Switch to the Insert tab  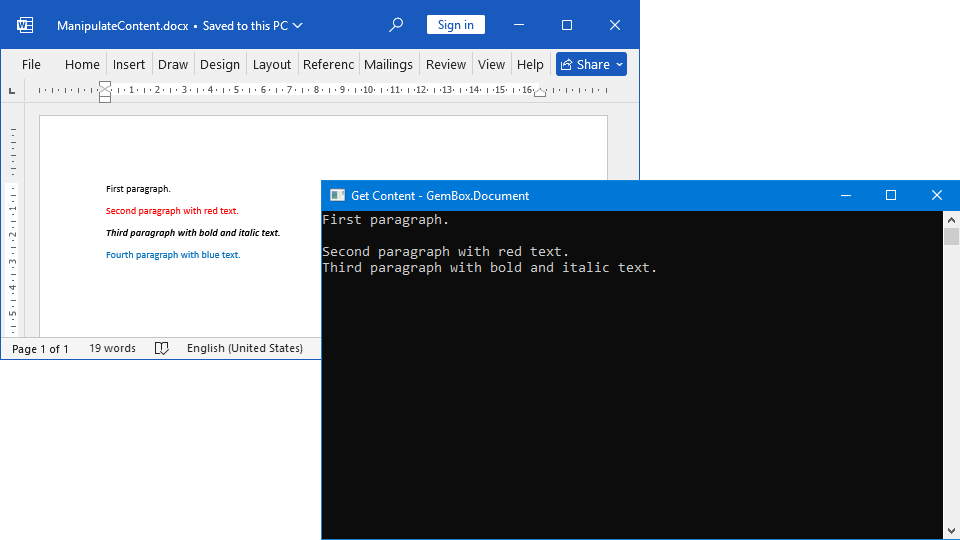[x=129, y=64]
